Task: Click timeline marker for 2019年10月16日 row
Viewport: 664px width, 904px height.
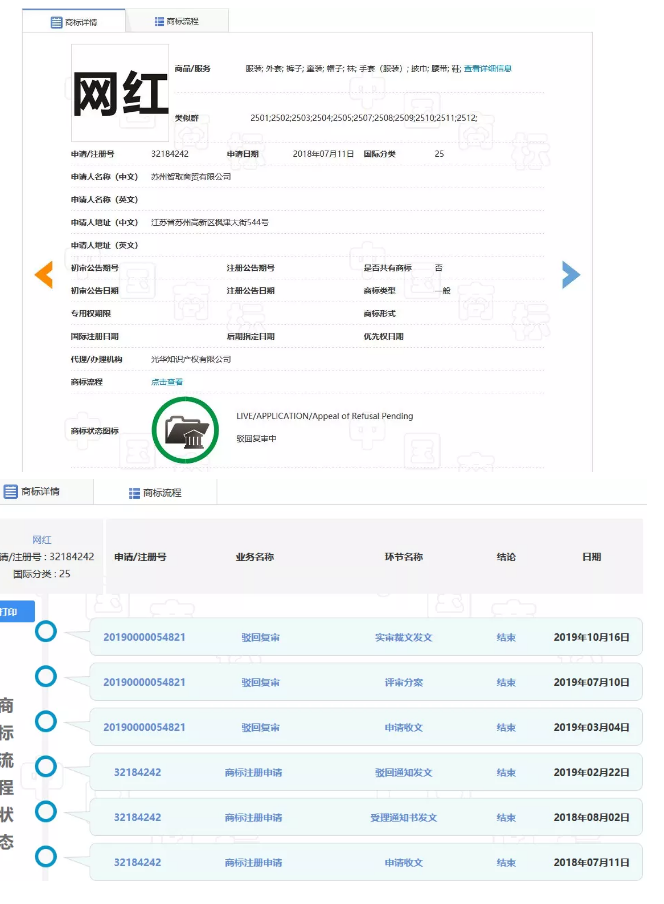Action: [x=46, y=631]
